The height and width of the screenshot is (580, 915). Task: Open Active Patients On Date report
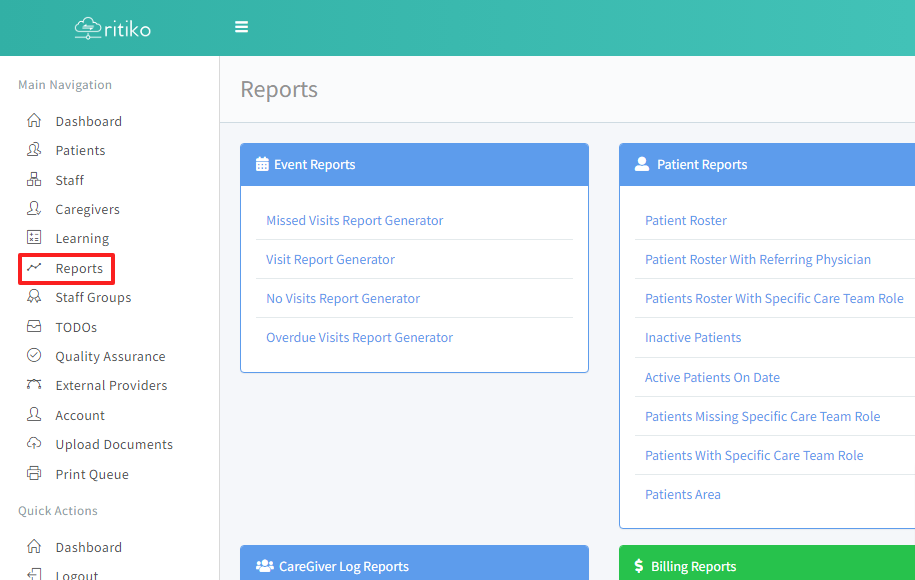click(712, 377)
